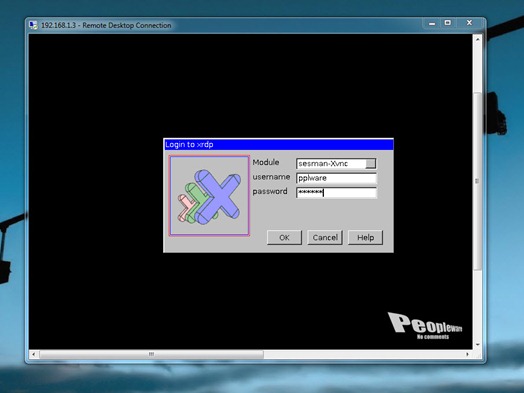Screen dimensions: 524x393
Task: Cancel the xrdp login
Action: [x=325, y=238]
